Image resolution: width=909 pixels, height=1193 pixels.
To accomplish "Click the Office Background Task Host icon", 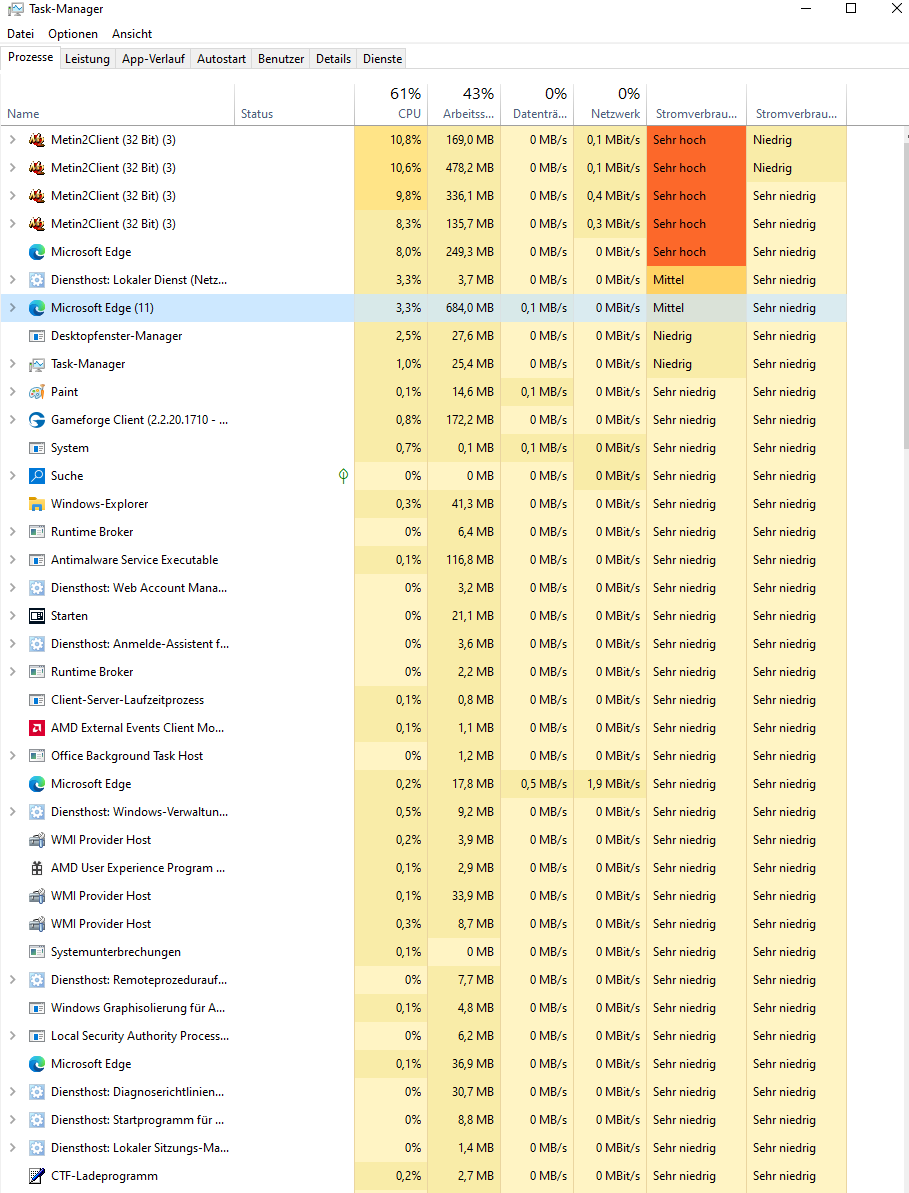I will pos(37,756).
